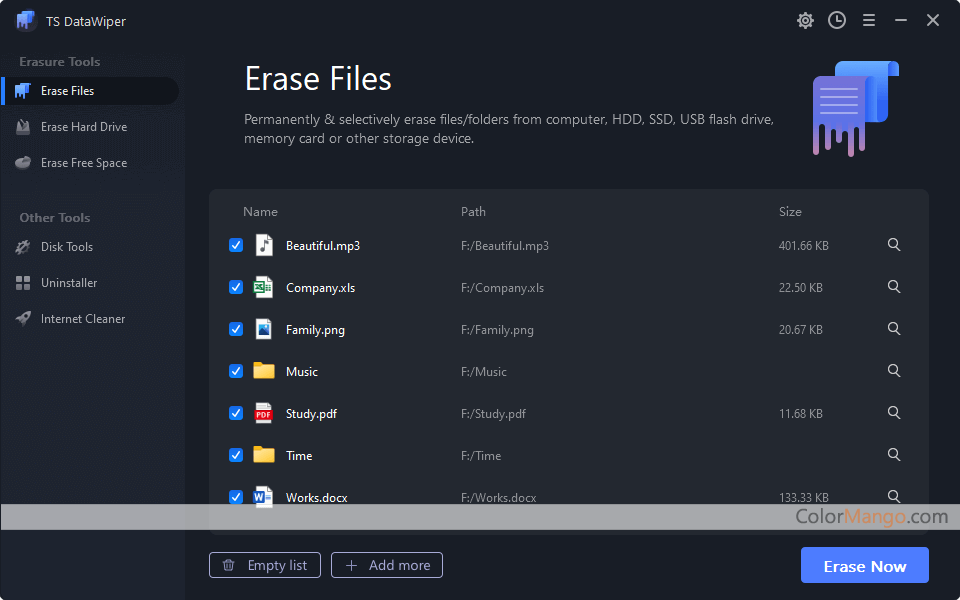Open Disk Tools from Other Tools

pyautogui.click(x=67, y=247)
